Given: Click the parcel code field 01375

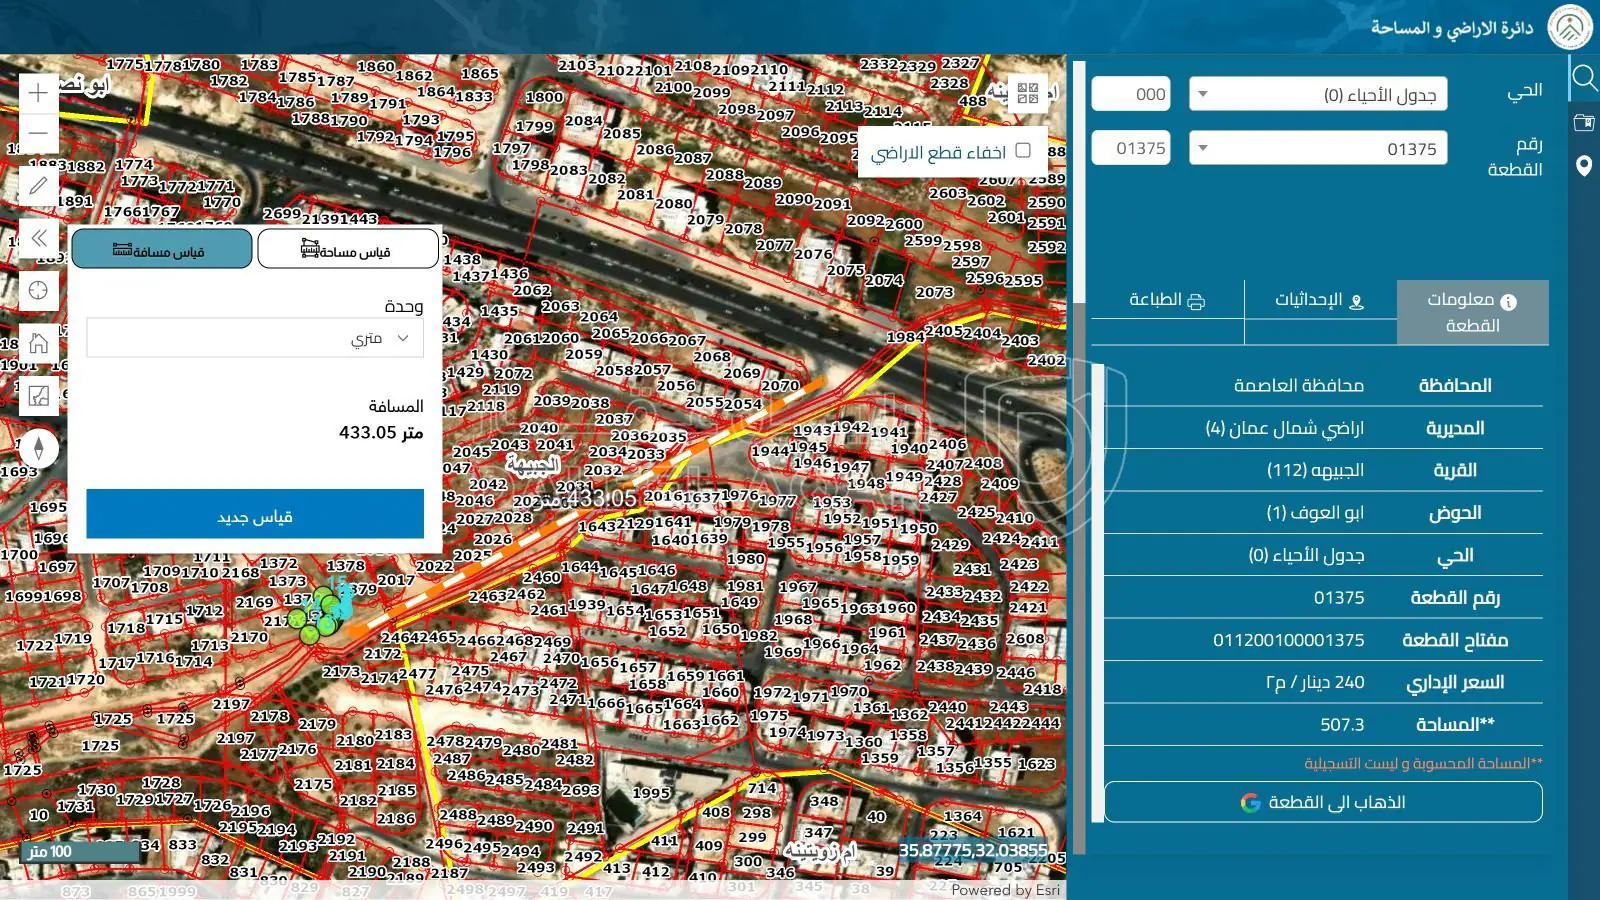Looking at the screenshot, I should click(1131, 148).
